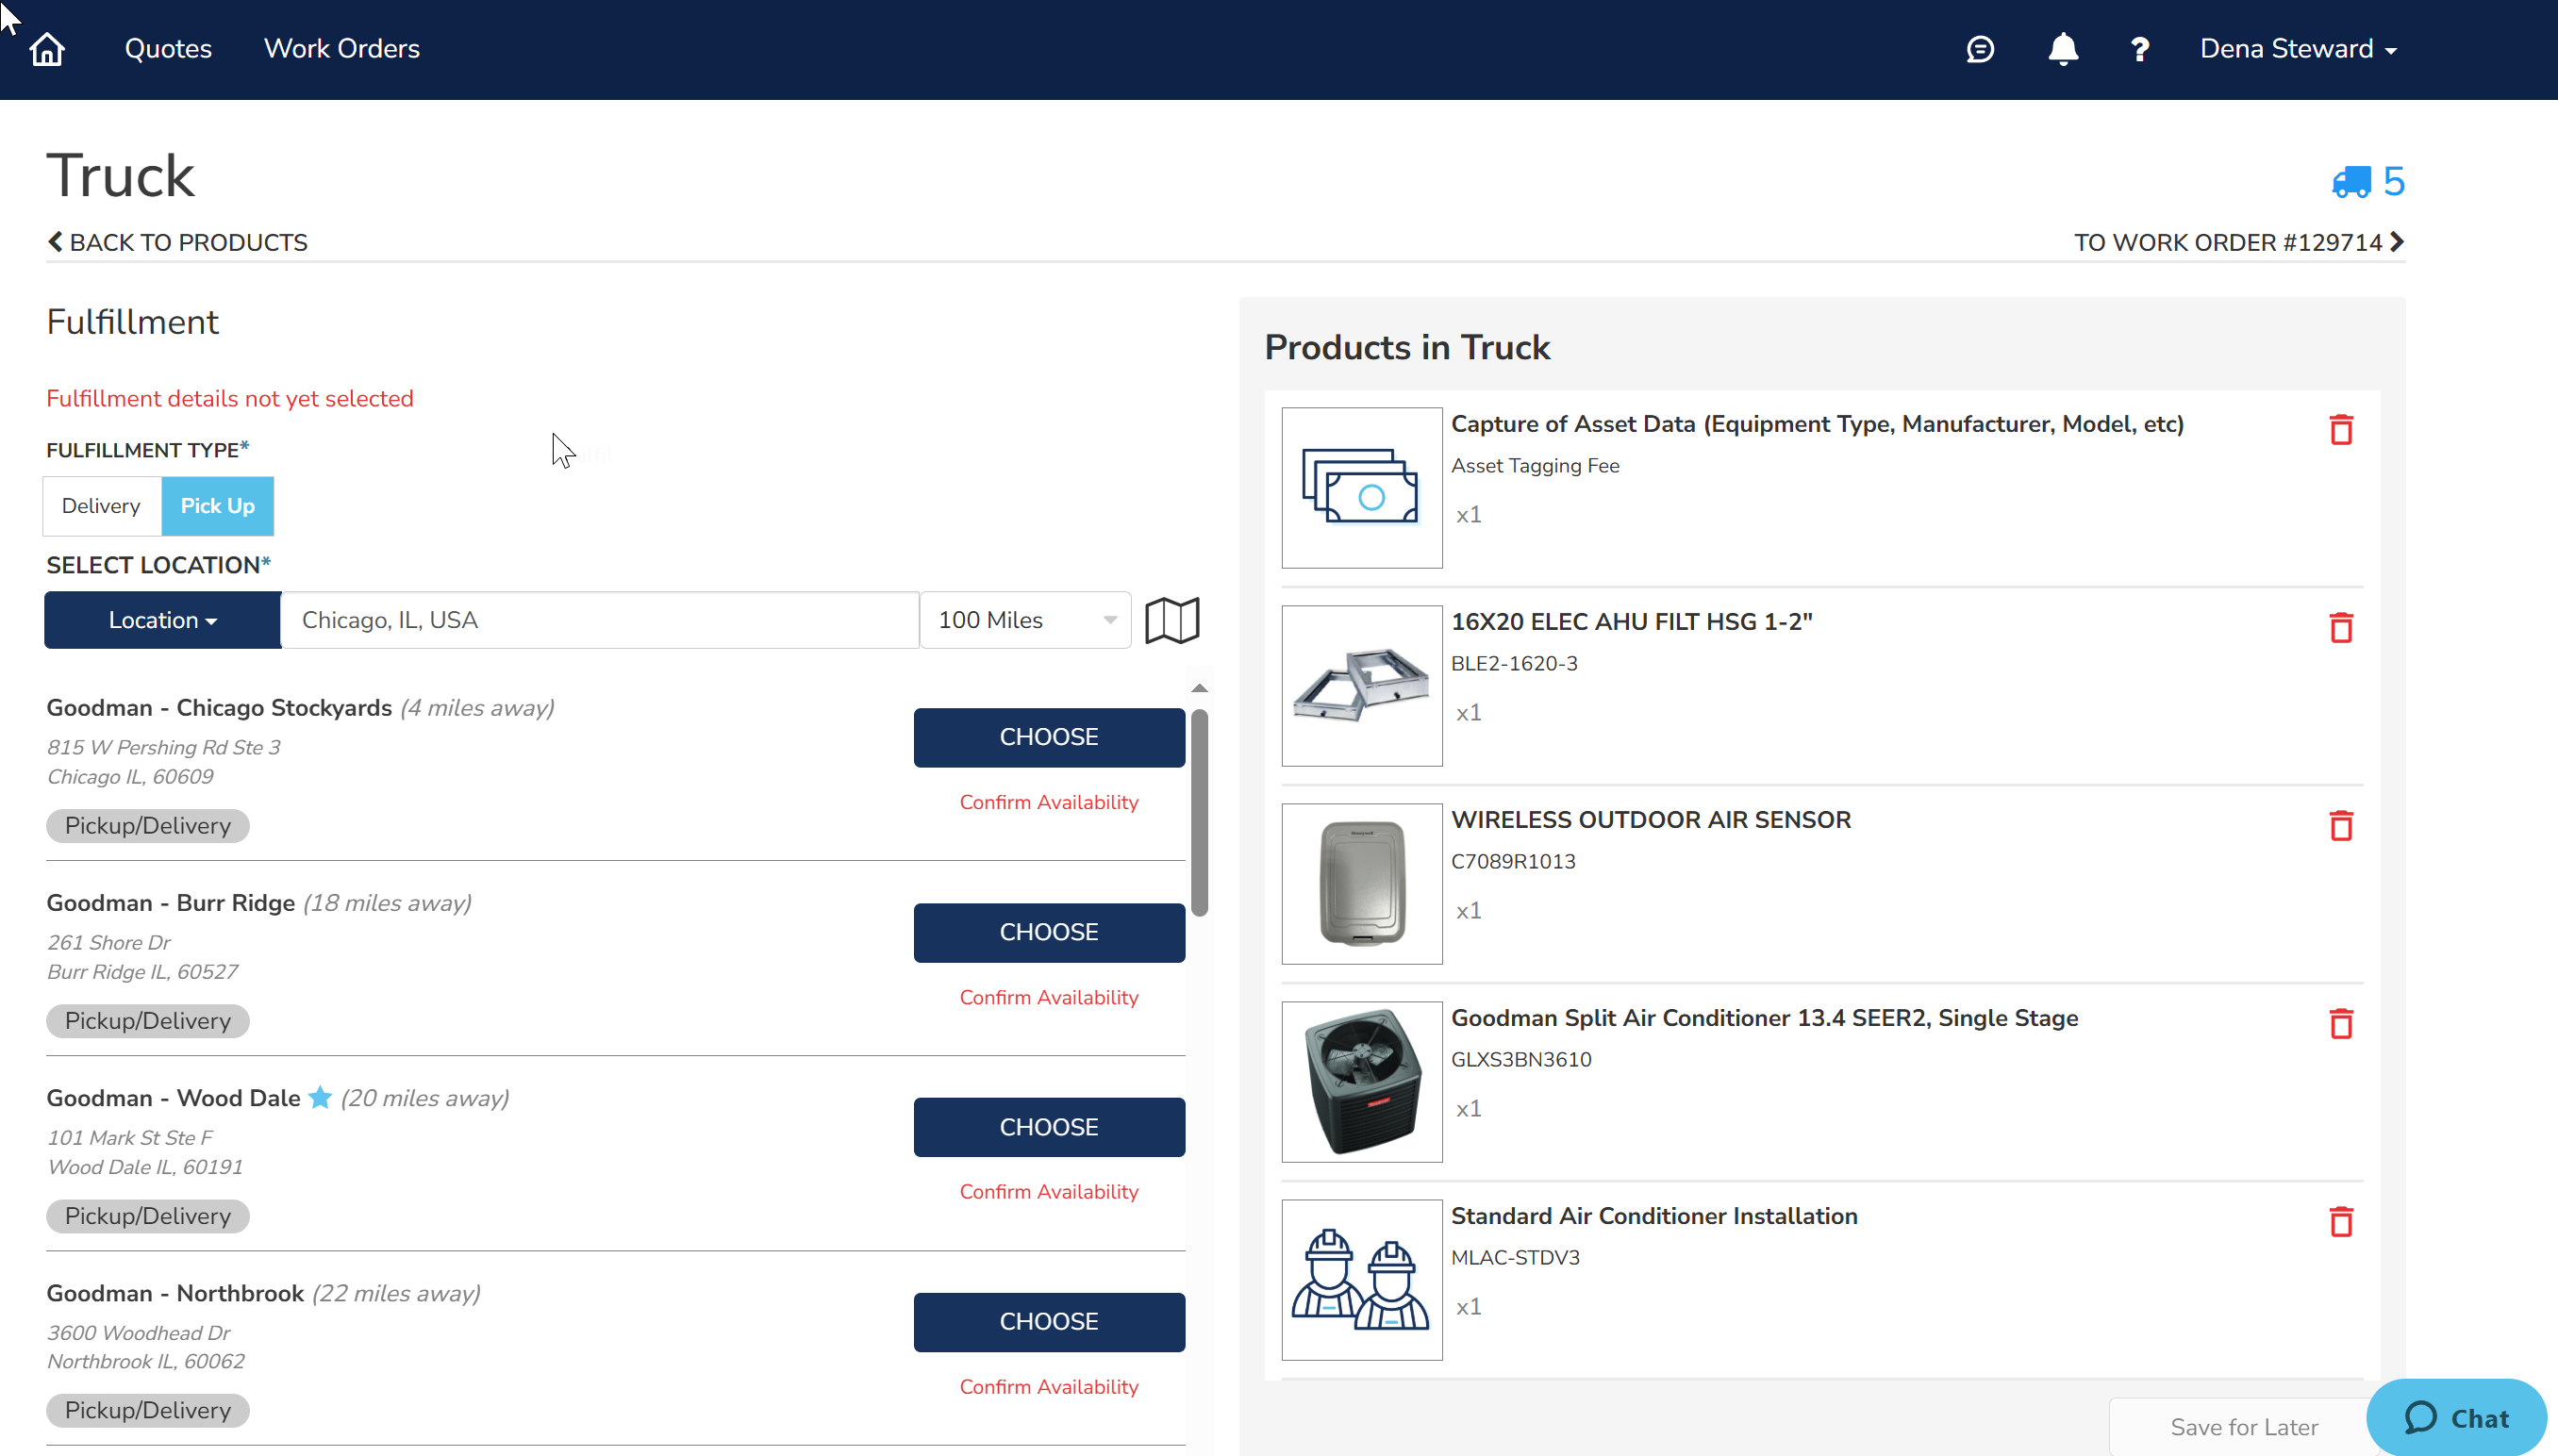
Task: Select Delivery fulfillment type
Action: click(x=101, y=506)
